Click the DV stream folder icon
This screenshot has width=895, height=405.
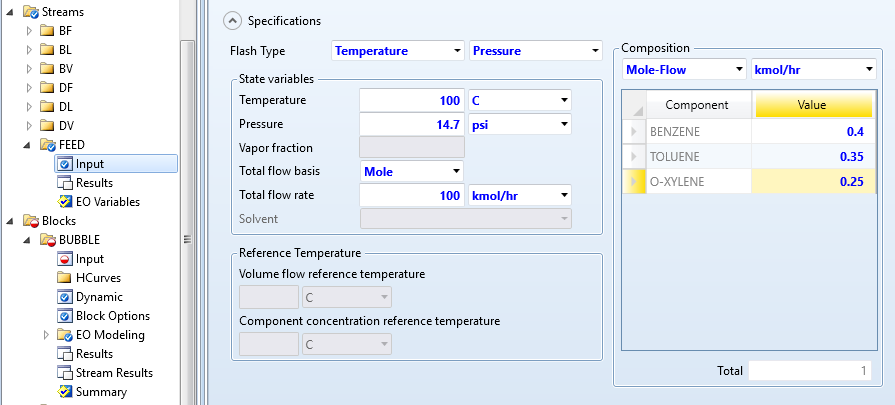pyautogui.click(x=47, y=125)
